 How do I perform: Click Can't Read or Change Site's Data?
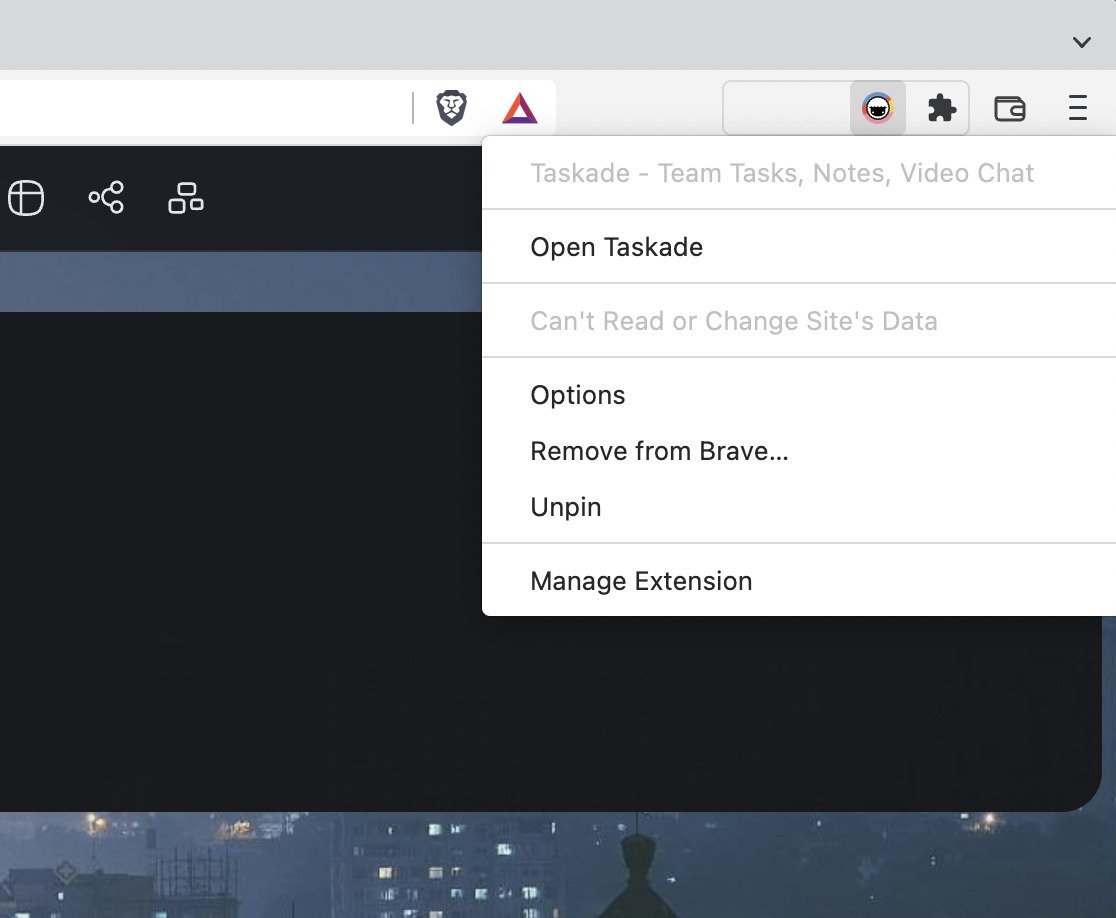pos(734,321)
